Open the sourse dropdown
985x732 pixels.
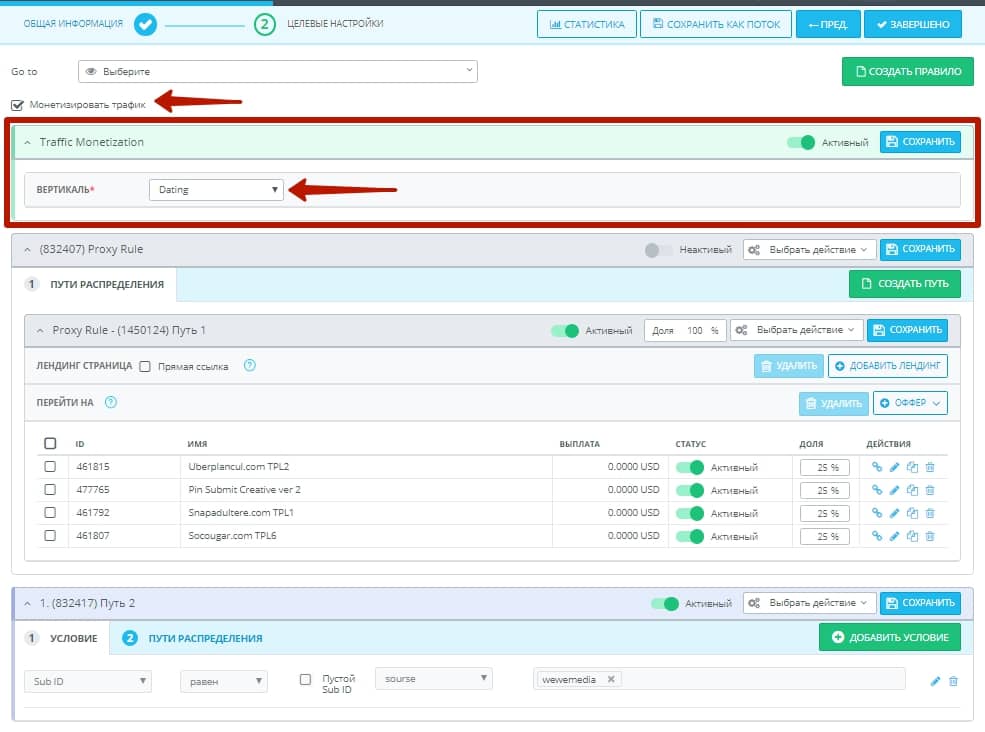(433, 679)
